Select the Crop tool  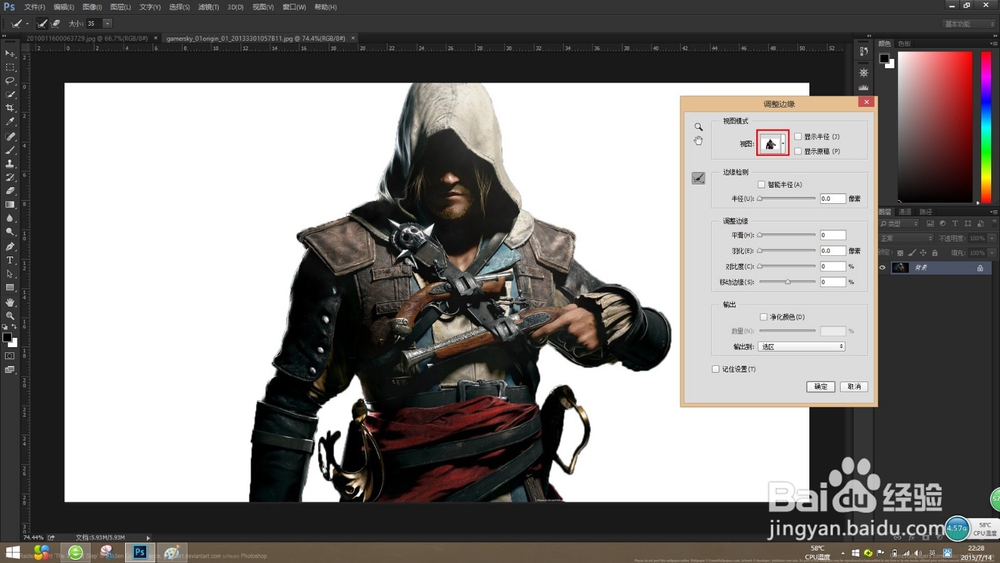point(10,108)
